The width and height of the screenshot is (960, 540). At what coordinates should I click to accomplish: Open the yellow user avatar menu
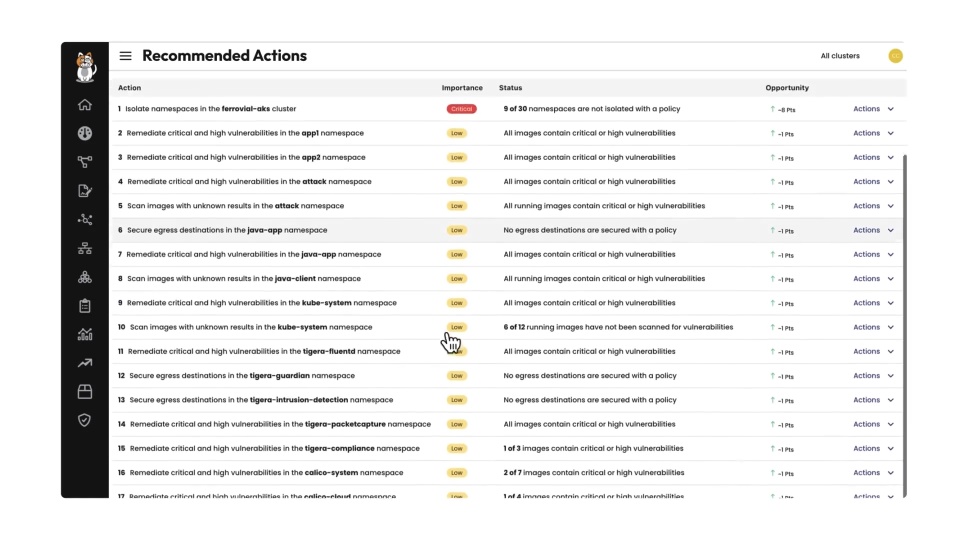[895, 56]
